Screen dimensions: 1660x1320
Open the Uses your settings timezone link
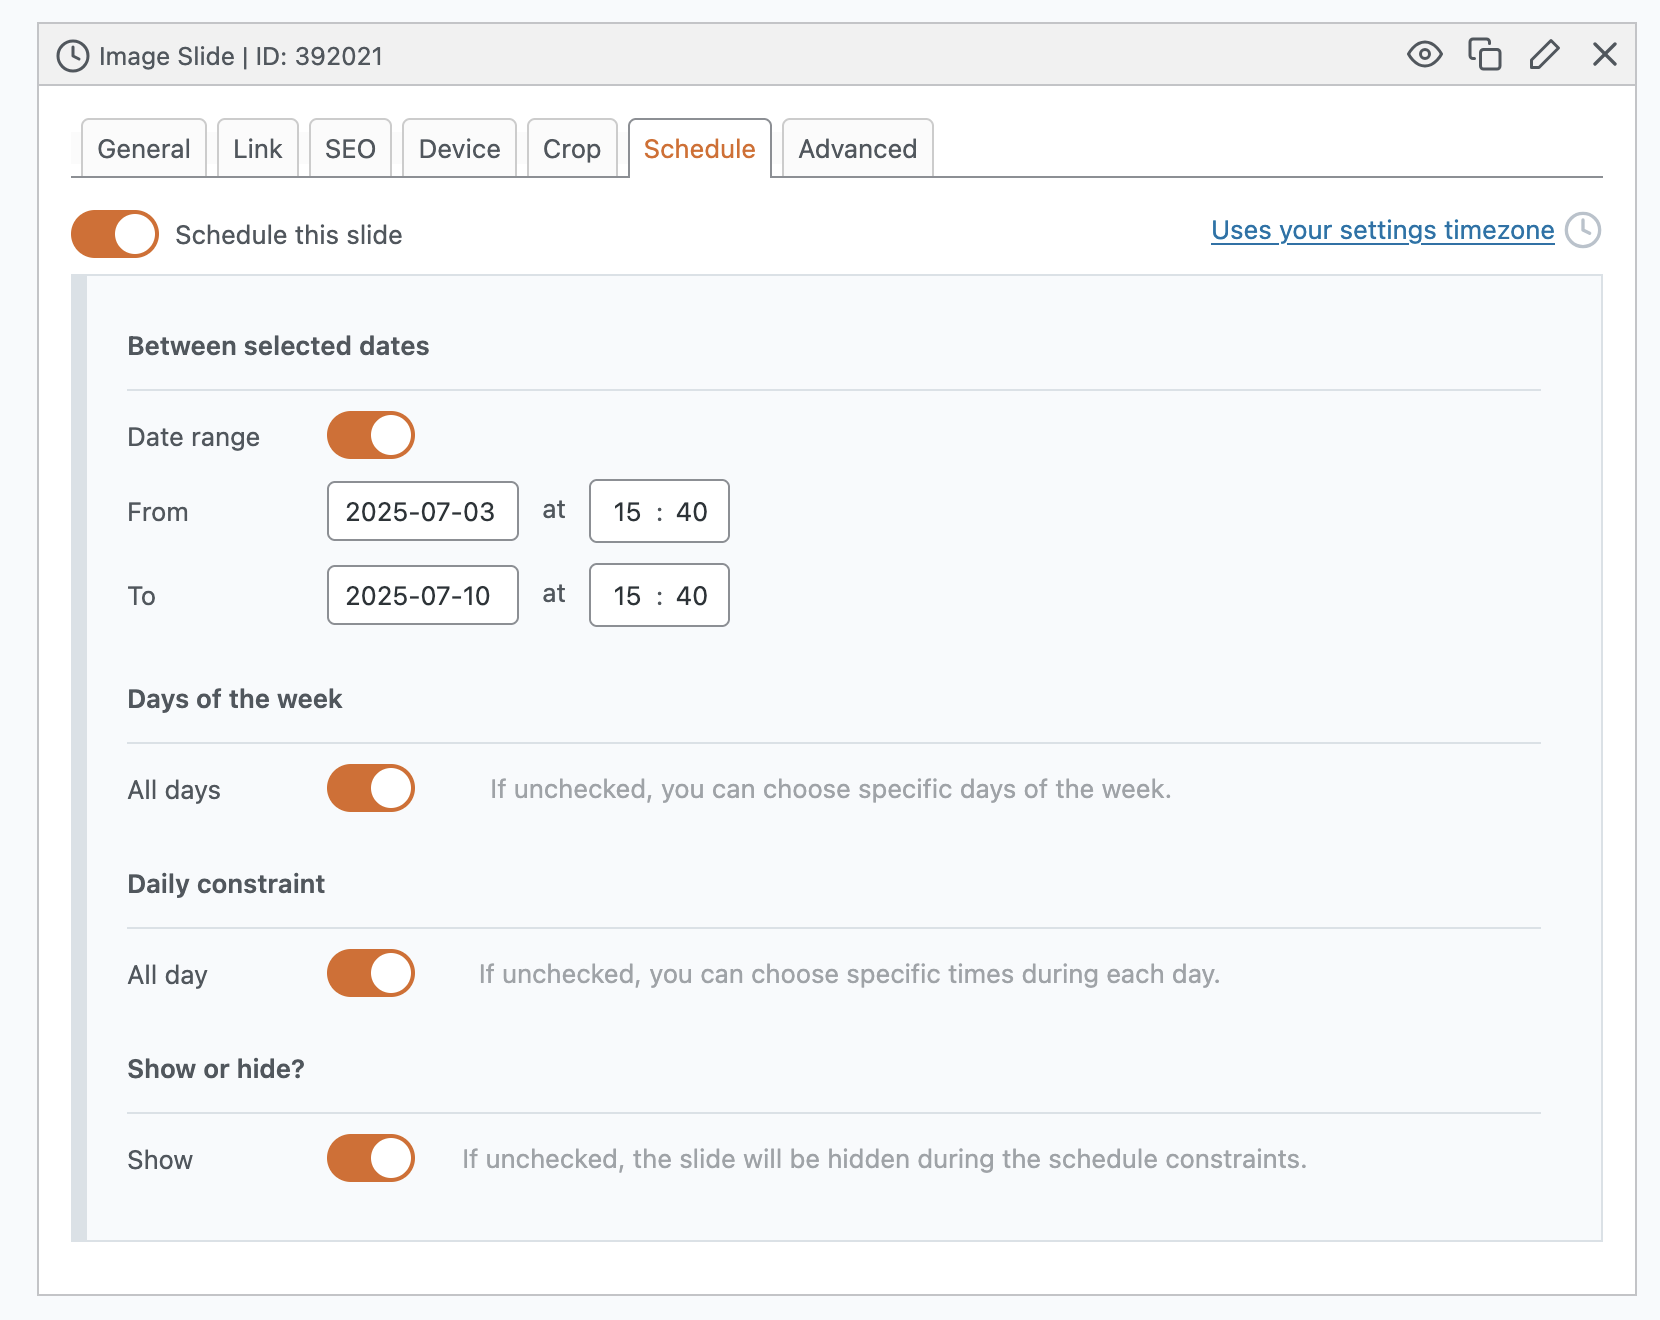1382,230
